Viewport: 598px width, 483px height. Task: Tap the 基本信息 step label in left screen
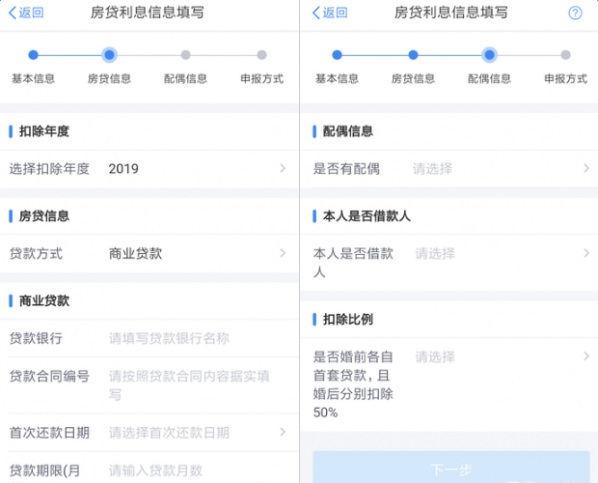point(33,79)
